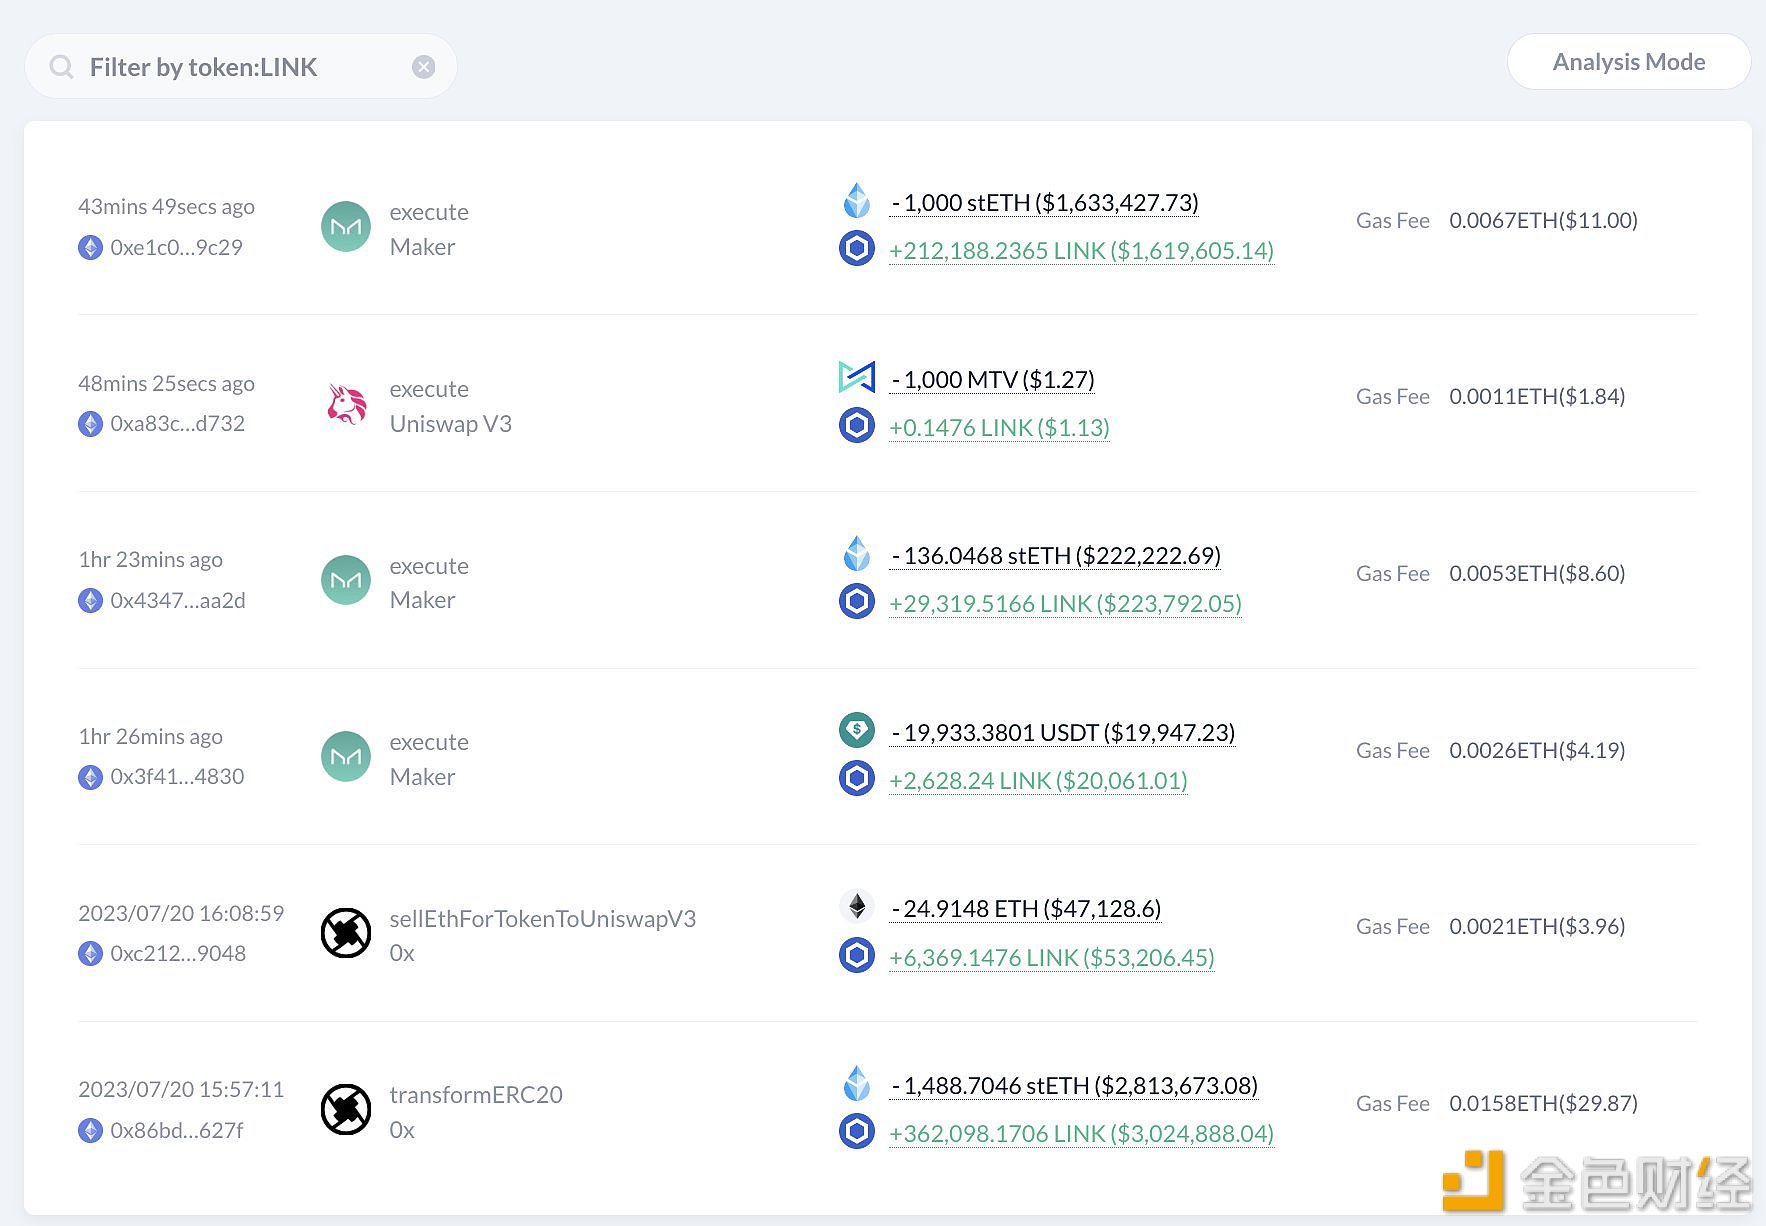Open transaction hash 0xc212...9048
Viewport: 1766px width, 1226px height.
click(178, 954)
